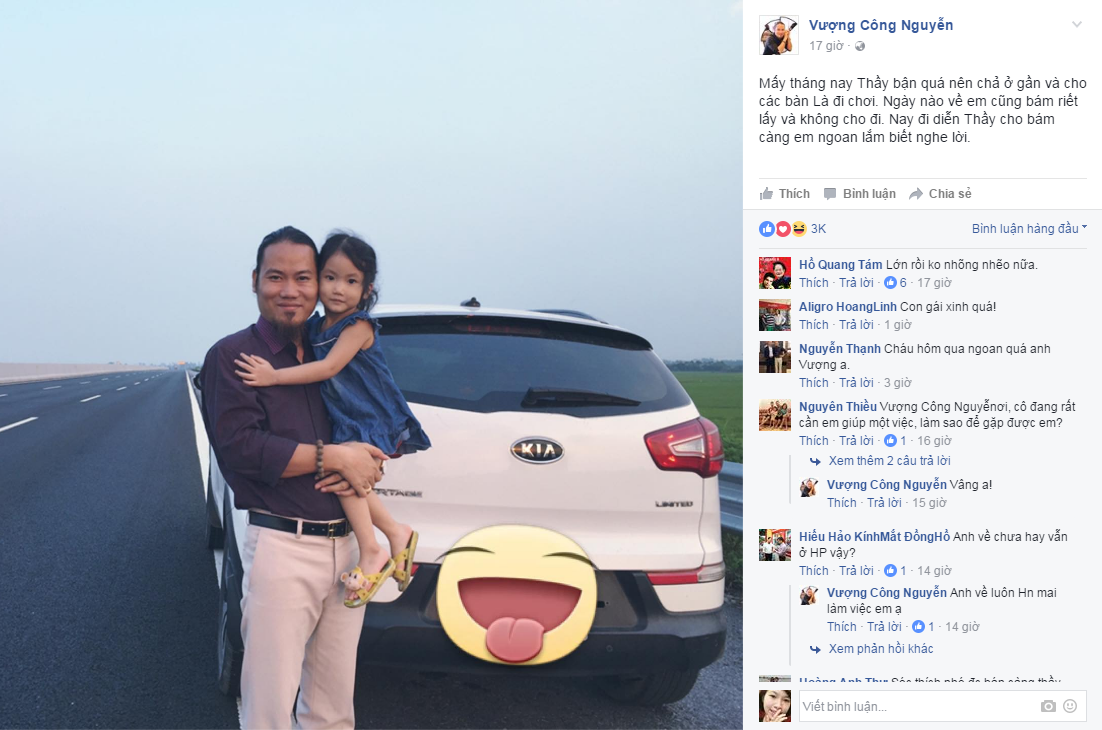Click Vượng Công Nguyễn's profile picture at the top

point(779,35)
